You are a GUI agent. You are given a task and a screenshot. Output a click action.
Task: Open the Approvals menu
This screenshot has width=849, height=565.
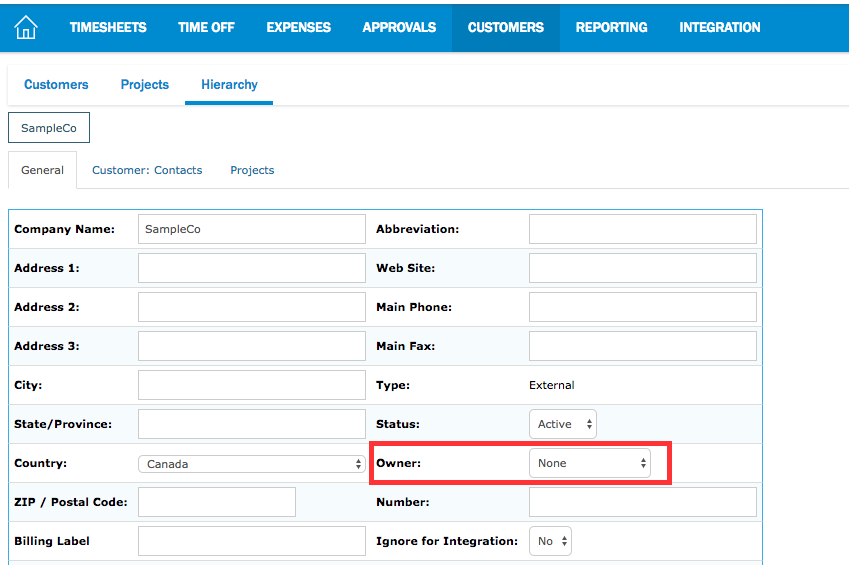pyautogui.click(x=399, y=28)
